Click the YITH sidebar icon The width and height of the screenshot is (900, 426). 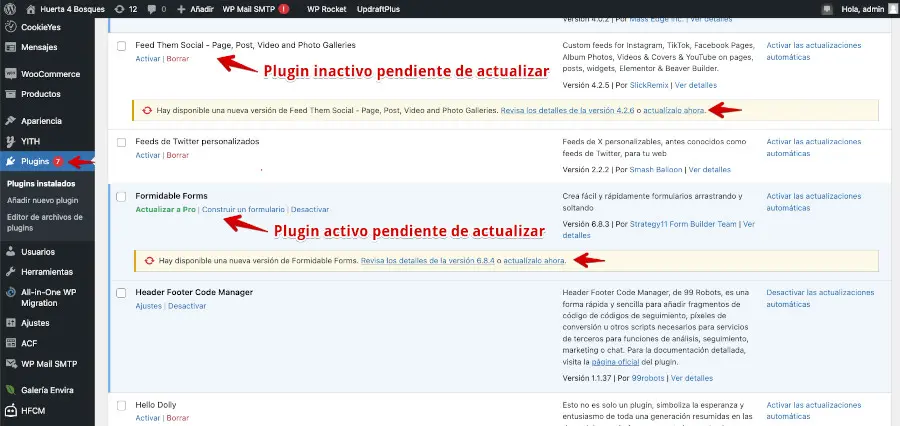[10, 141]
